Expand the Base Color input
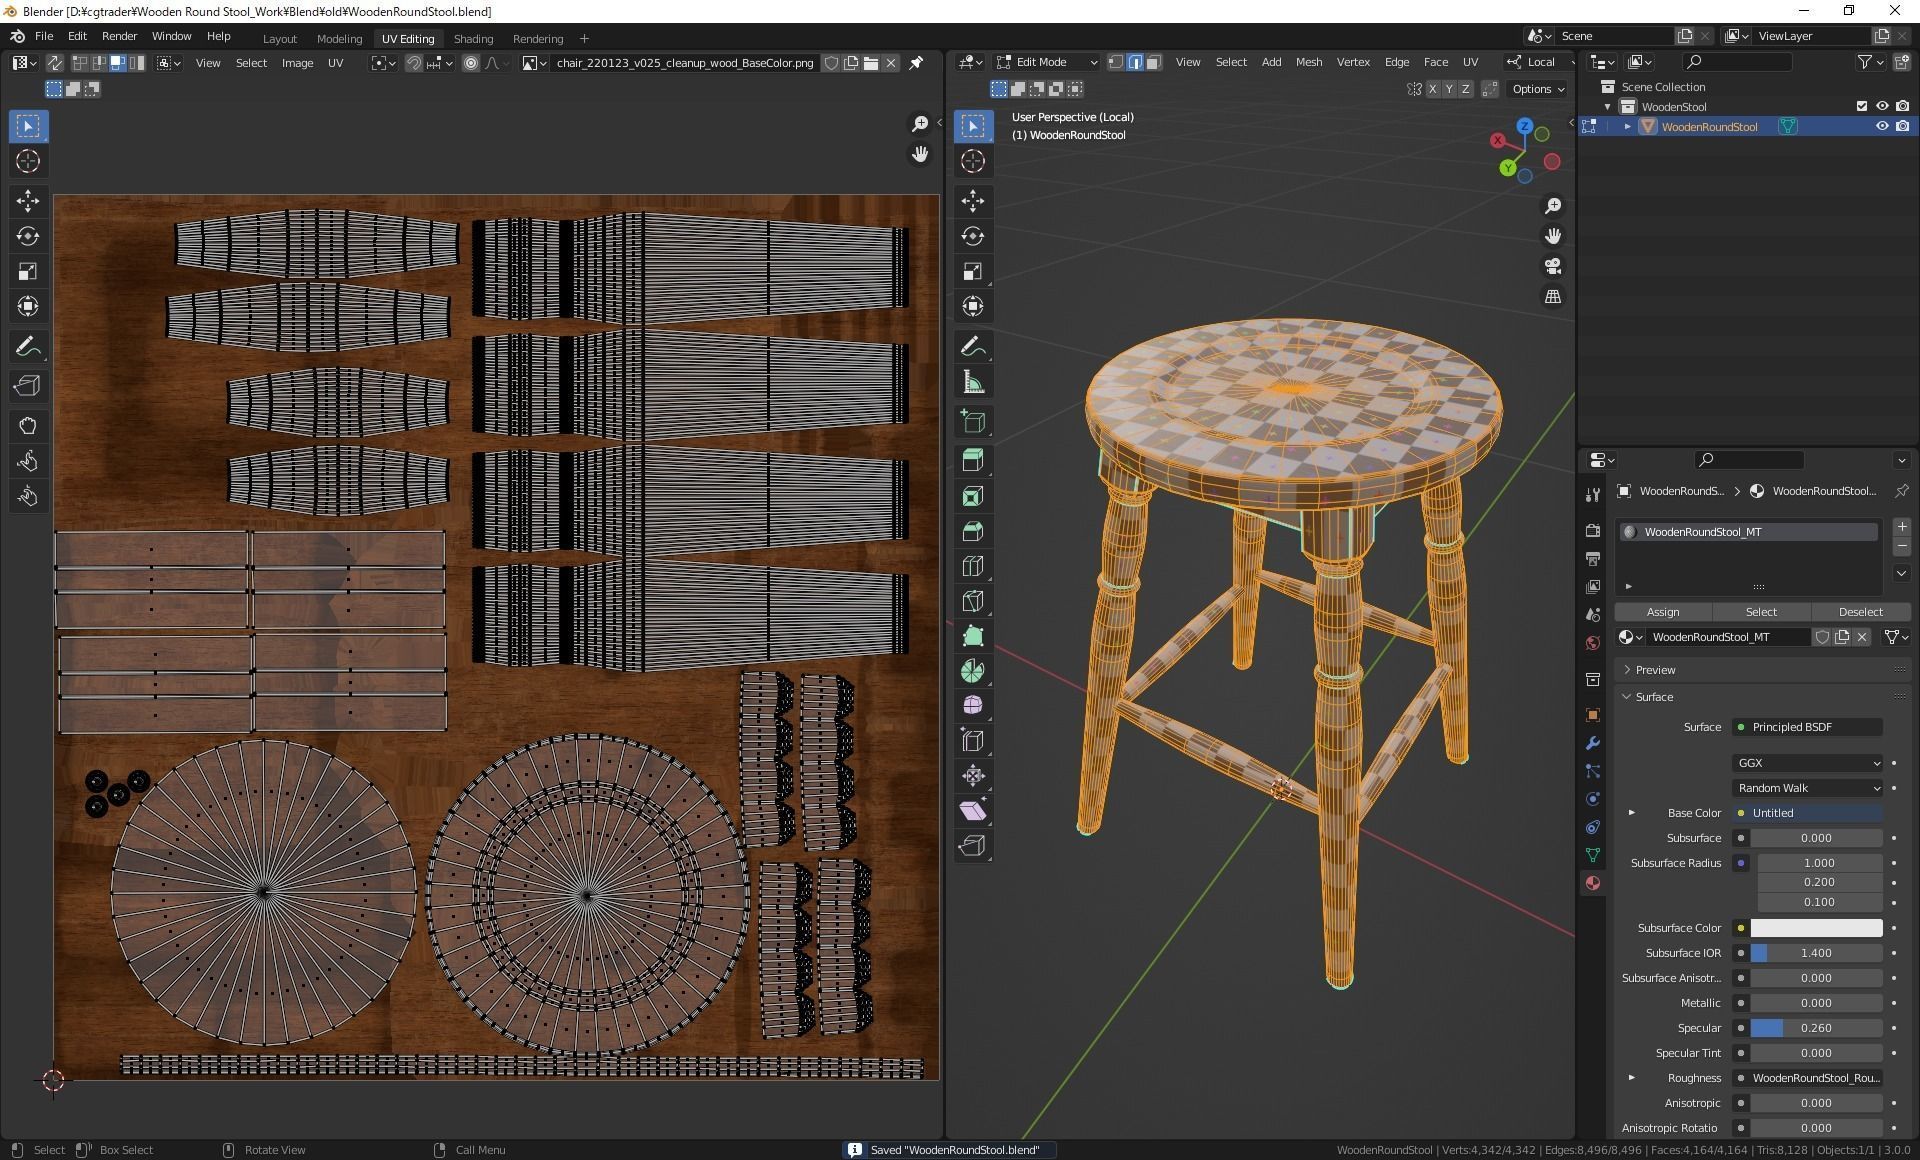 point(1632,813)
